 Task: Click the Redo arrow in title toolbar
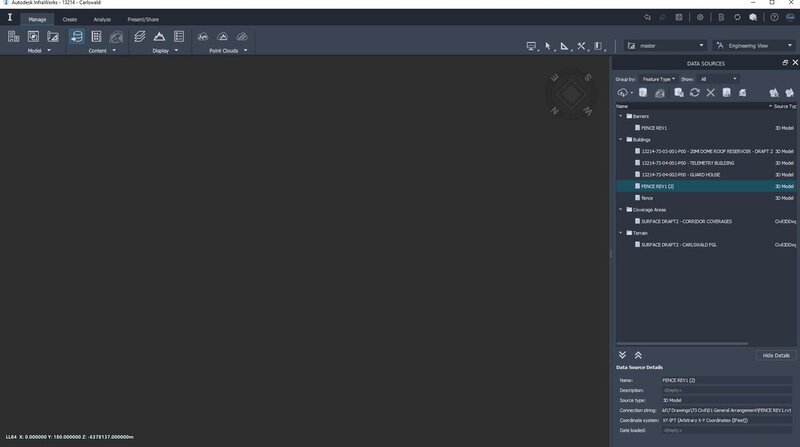(x=663, y=17)
